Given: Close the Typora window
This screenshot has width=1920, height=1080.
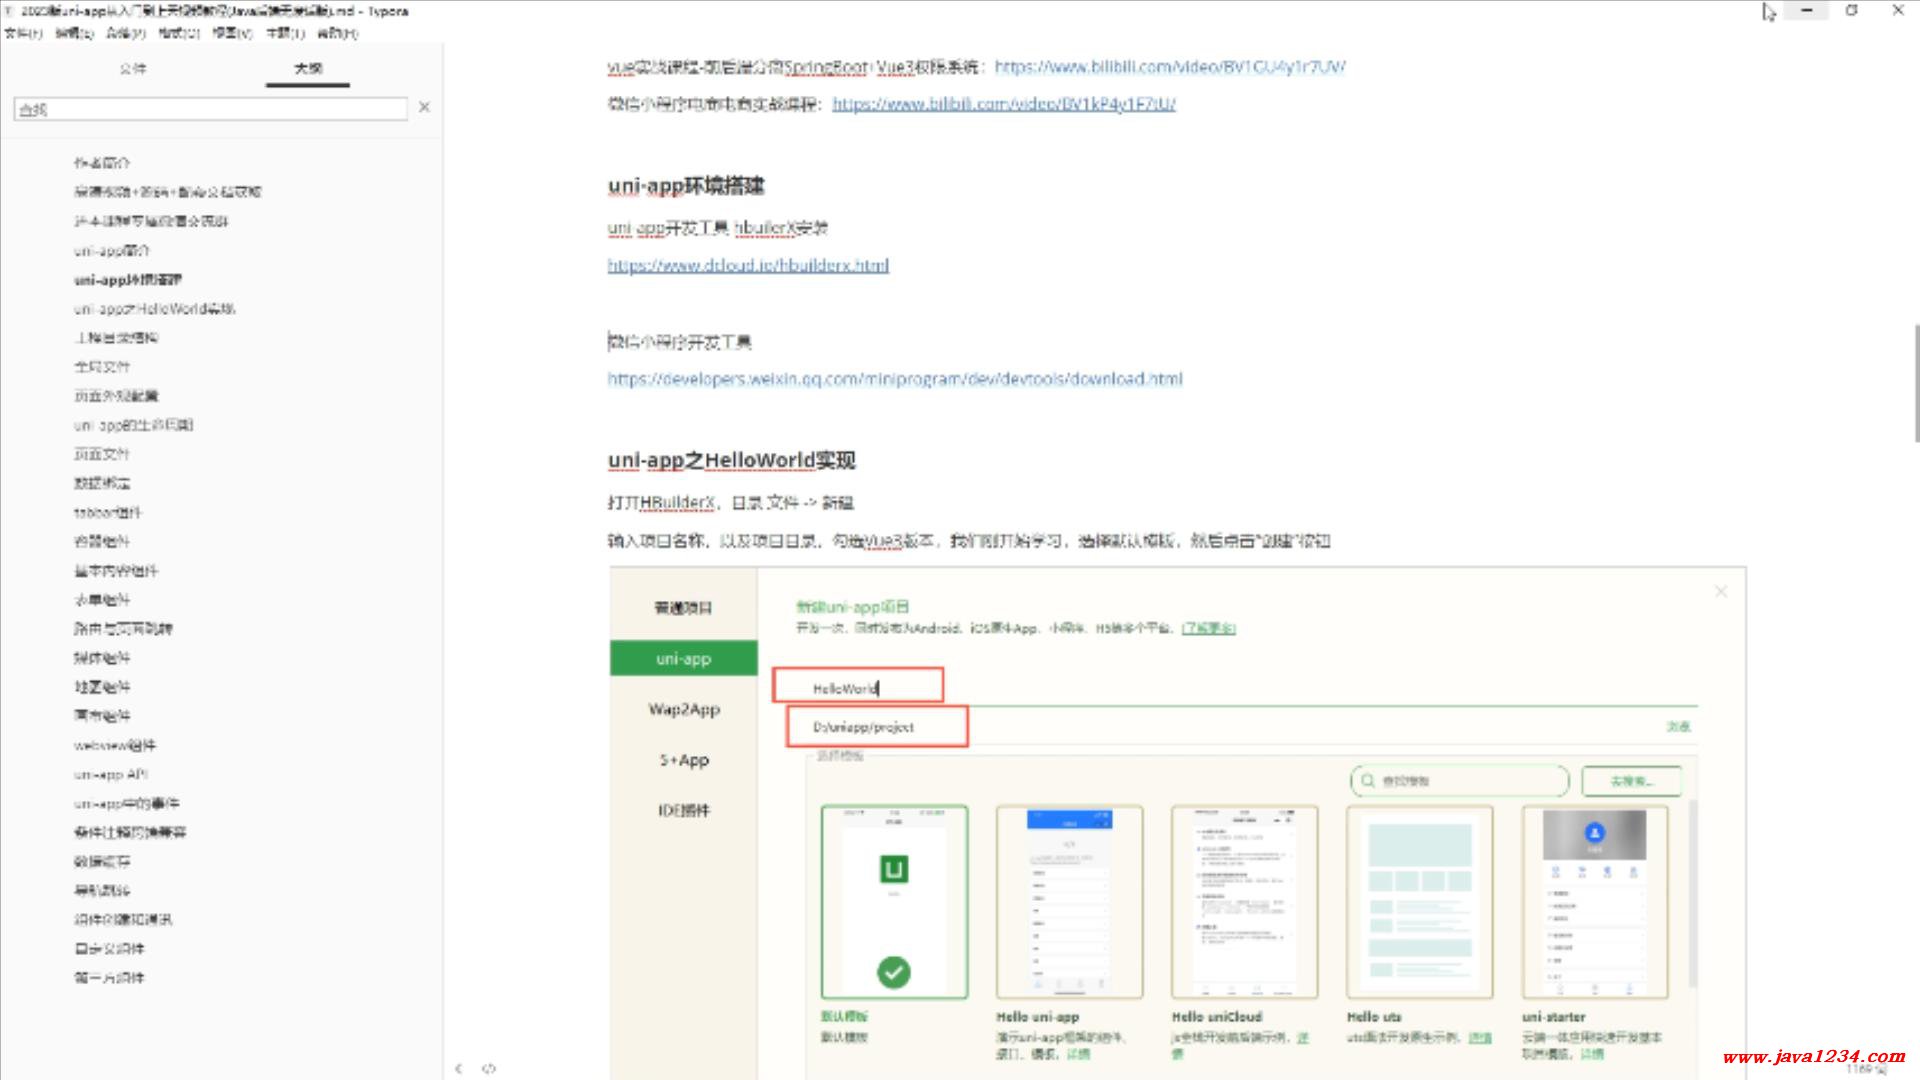Looking at the screenshot, I should [1898, 11].
